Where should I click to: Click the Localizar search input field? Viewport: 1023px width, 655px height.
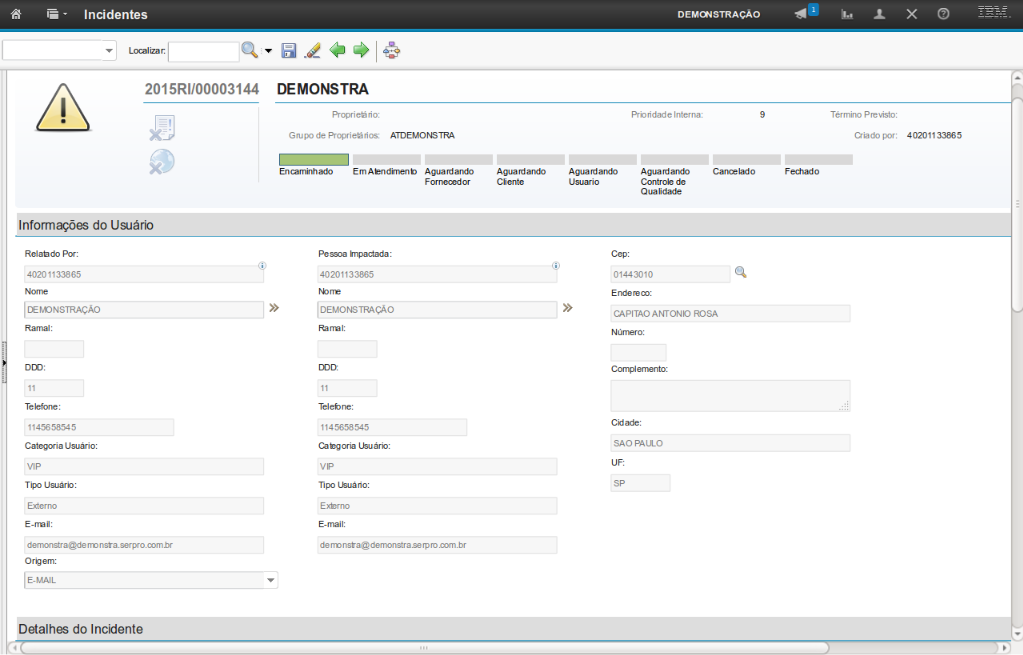(x=203, y=51)
